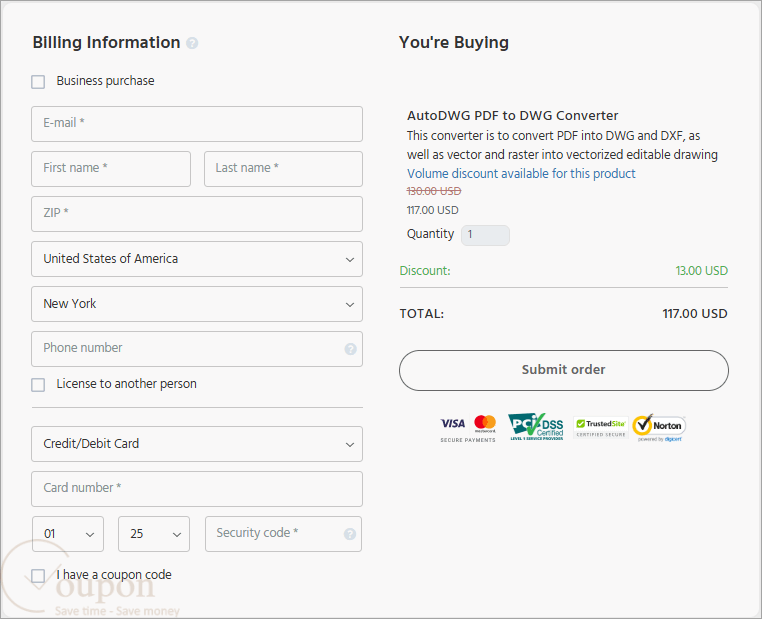This screenshot has width=762, height=619.
Task: Open the Credit/Debit Card payment method dropdown
Action: click(197, 444)
